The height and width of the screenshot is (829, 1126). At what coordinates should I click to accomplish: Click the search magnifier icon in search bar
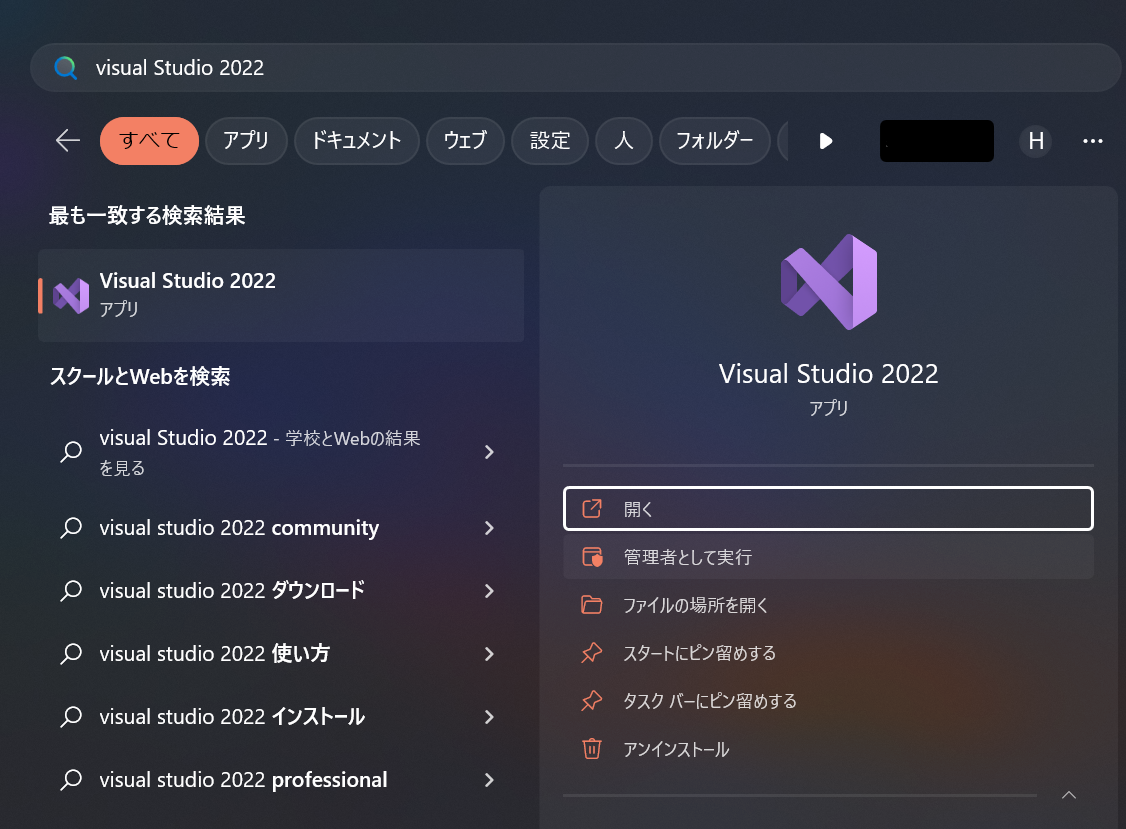[65, 68]
